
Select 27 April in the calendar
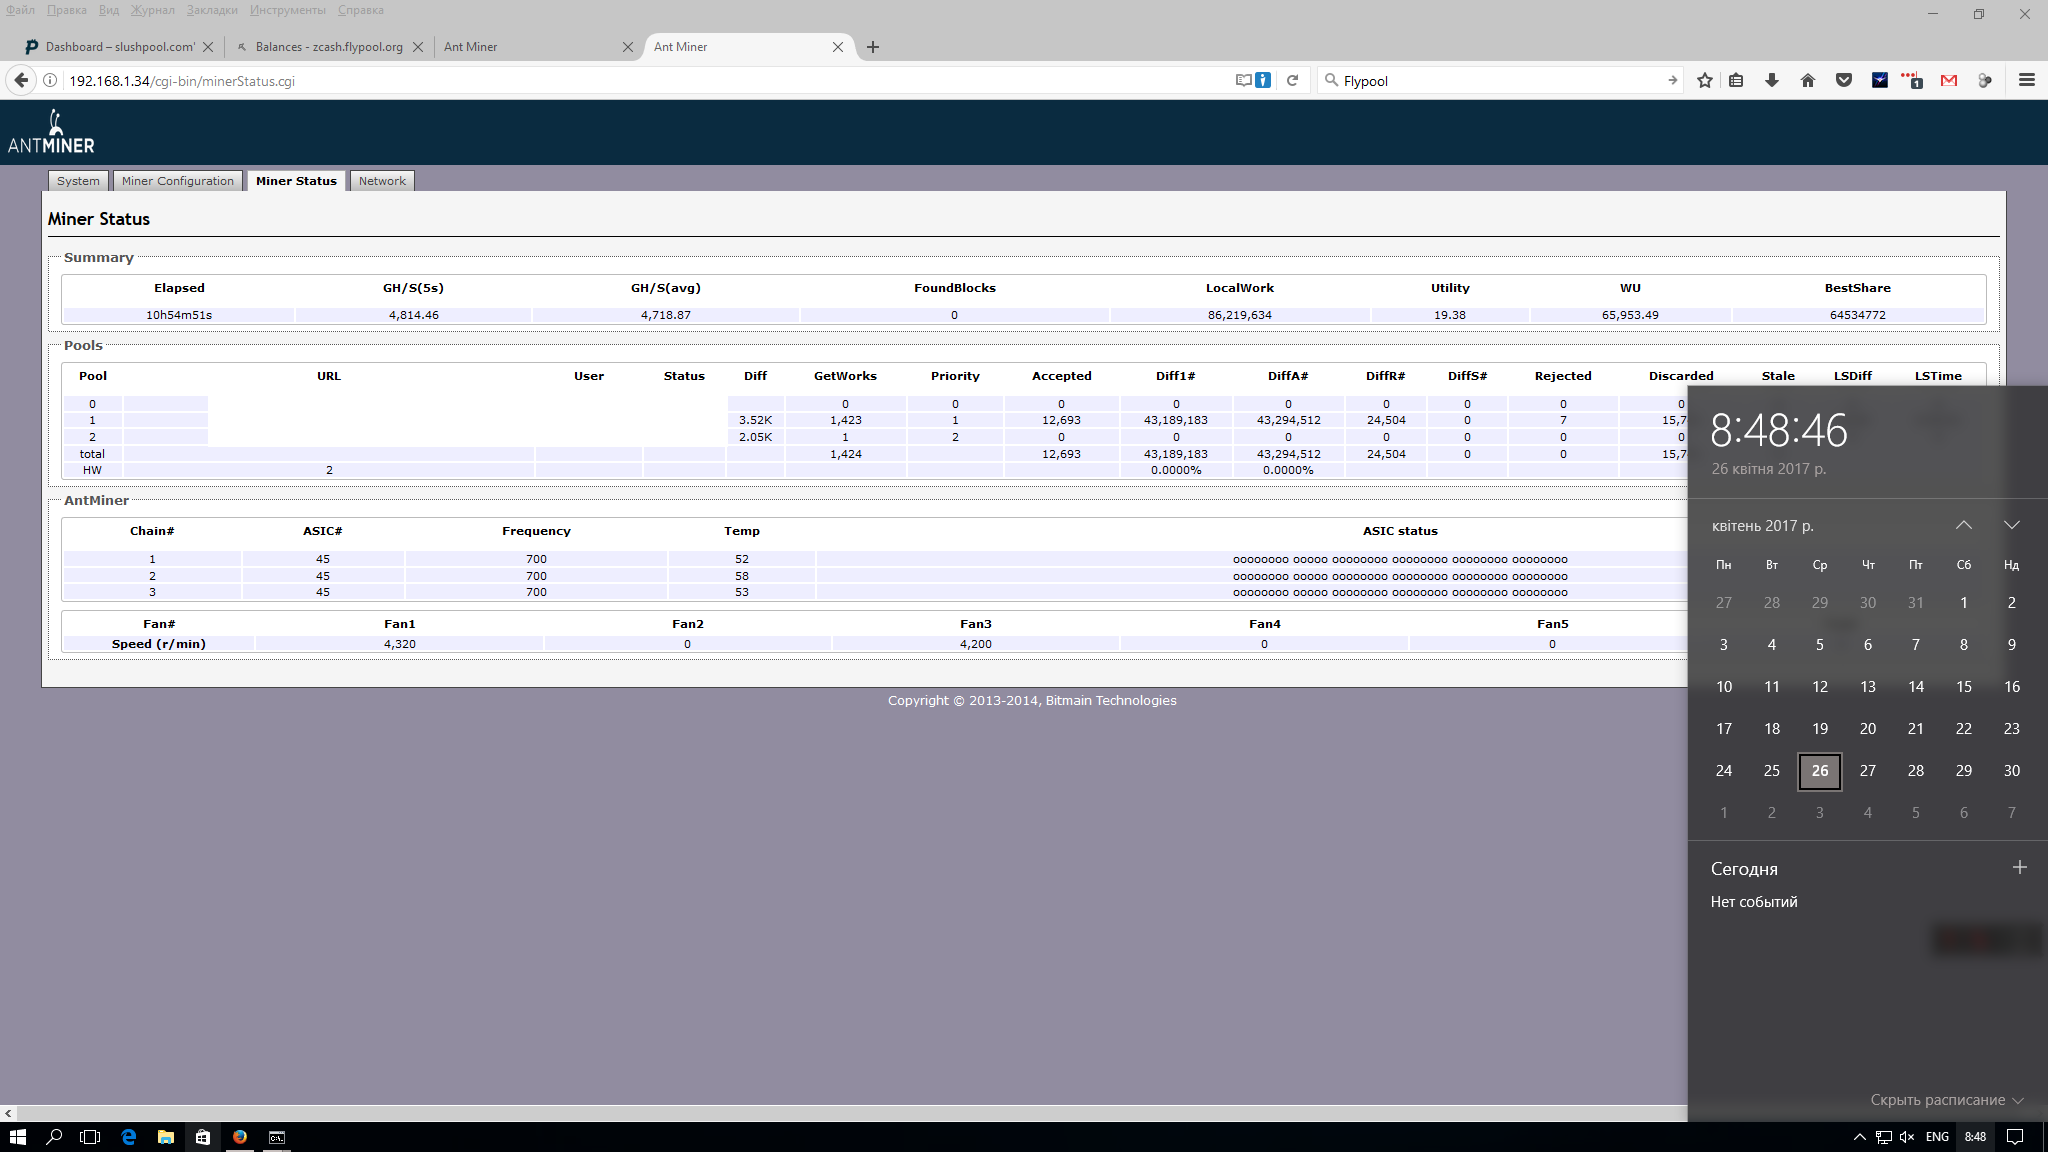point(1867,771)
